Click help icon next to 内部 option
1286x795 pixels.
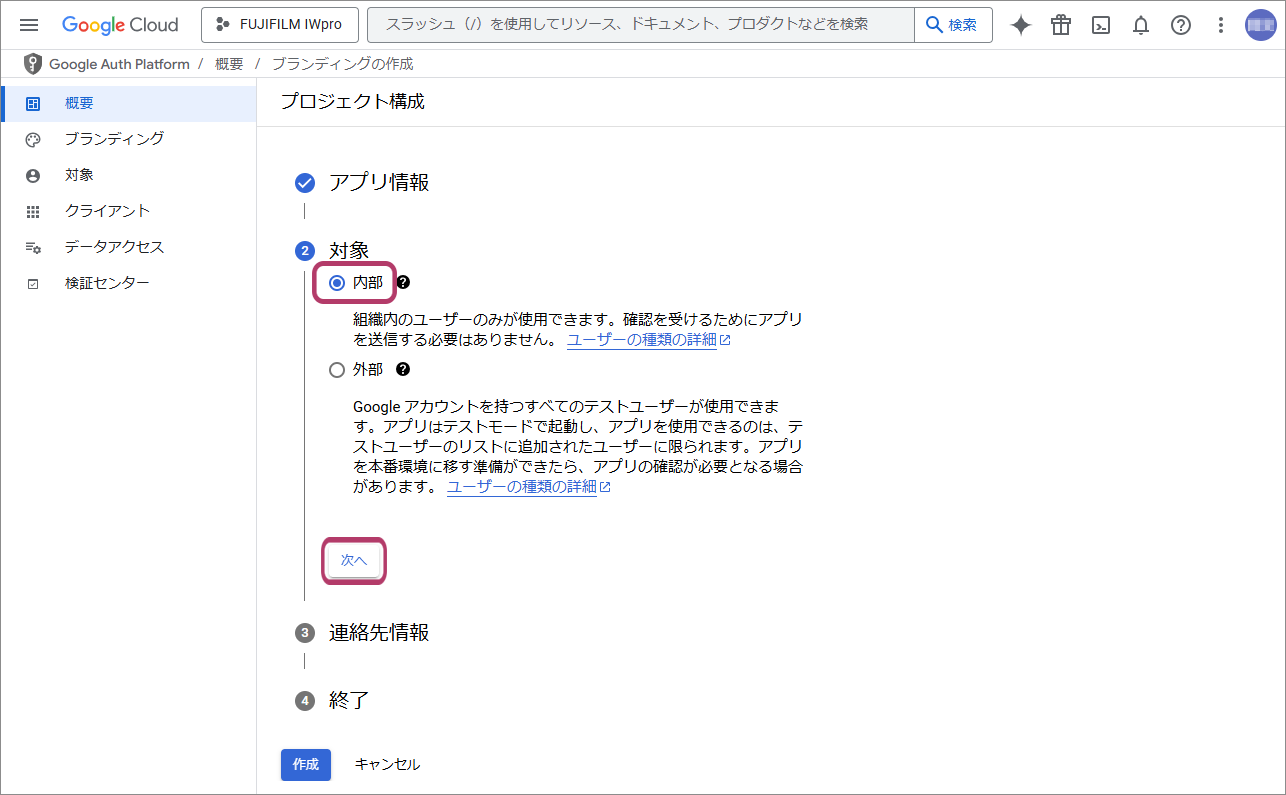(403, 283)
